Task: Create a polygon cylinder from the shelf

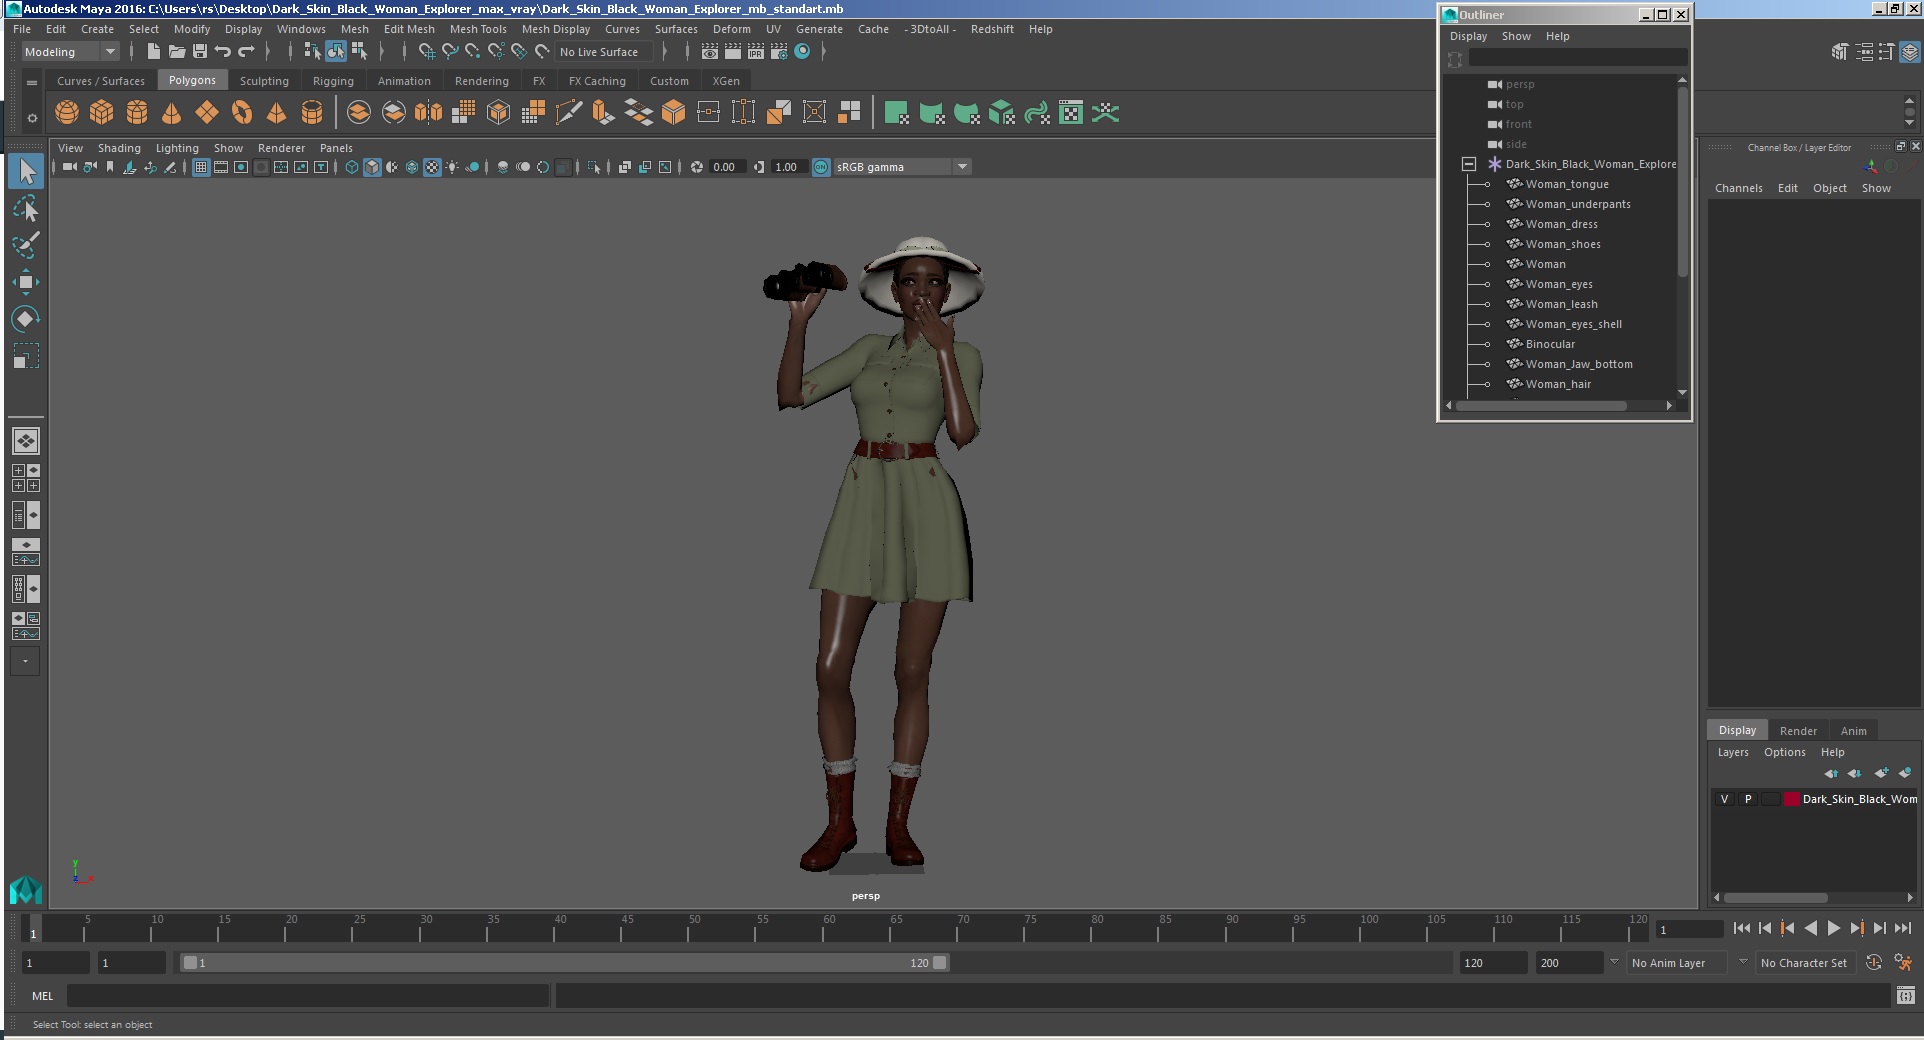Action: [x=137, y=113]
